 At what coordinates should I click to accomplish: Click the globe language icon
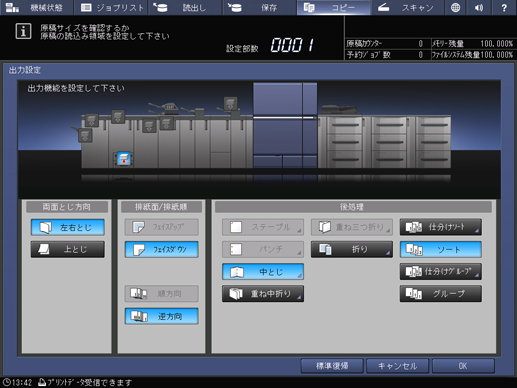click(455, 7)
